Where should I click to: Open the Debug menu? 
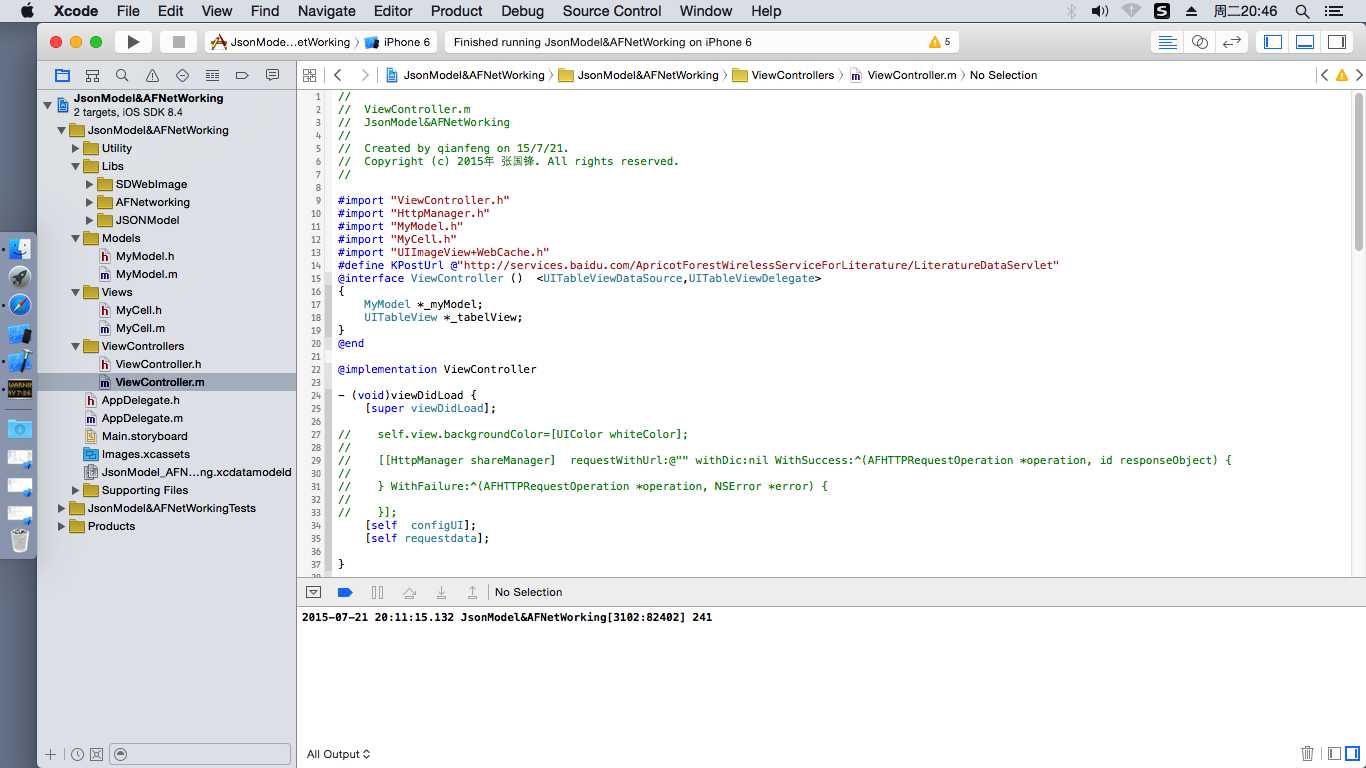(x=522, y=11)
